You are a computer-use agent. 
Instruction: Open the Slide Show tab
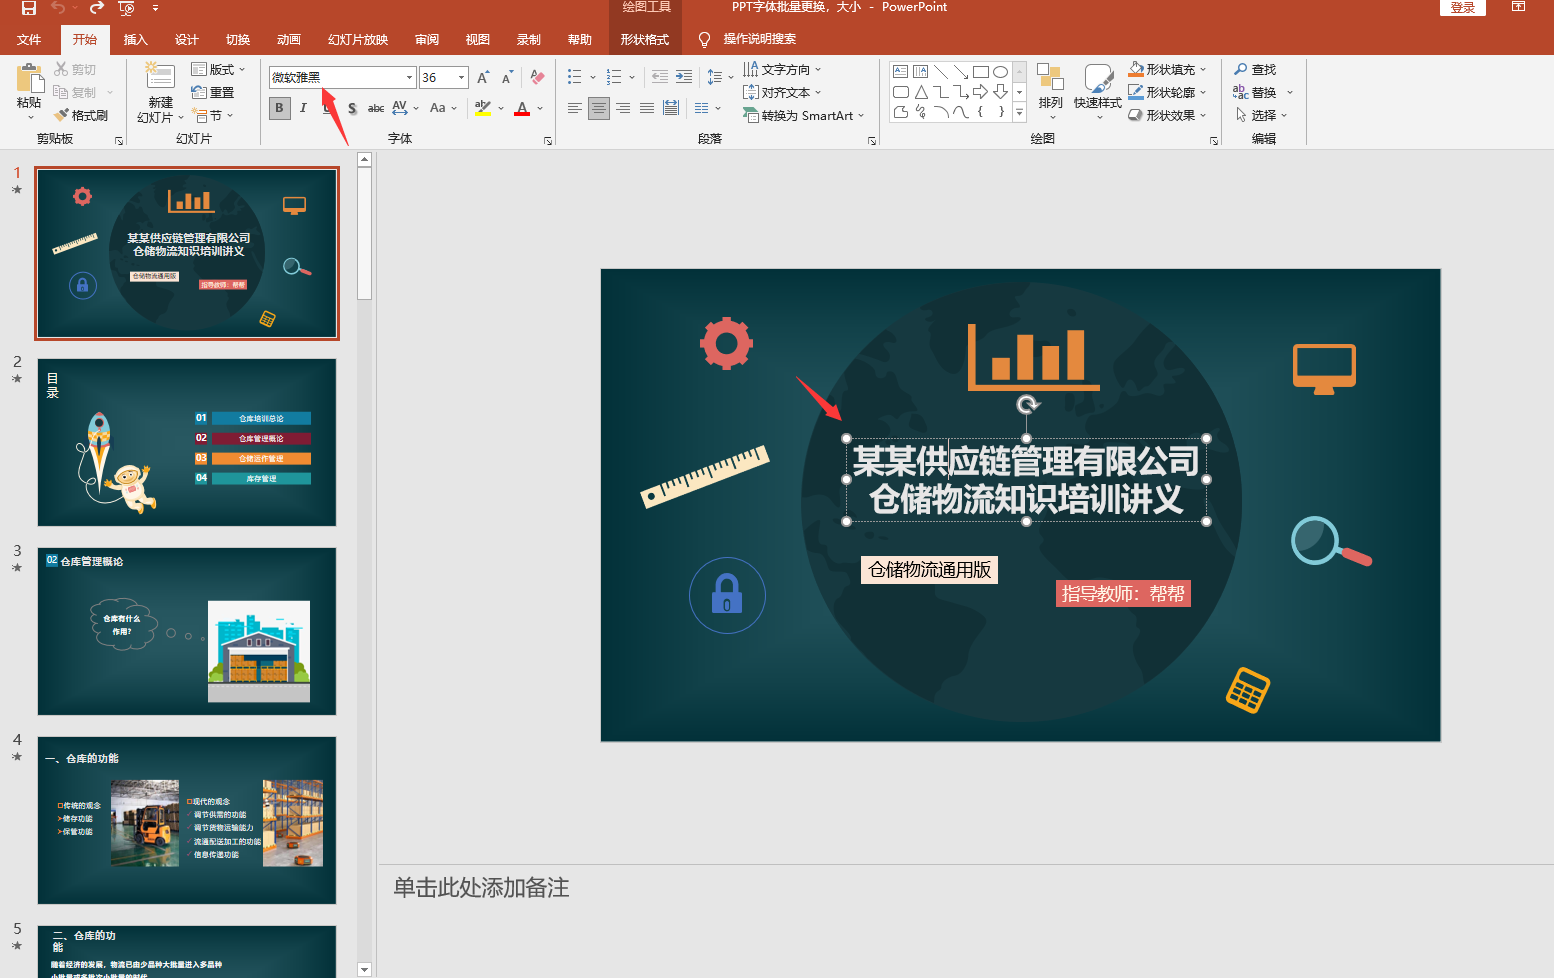click(358, 39)
